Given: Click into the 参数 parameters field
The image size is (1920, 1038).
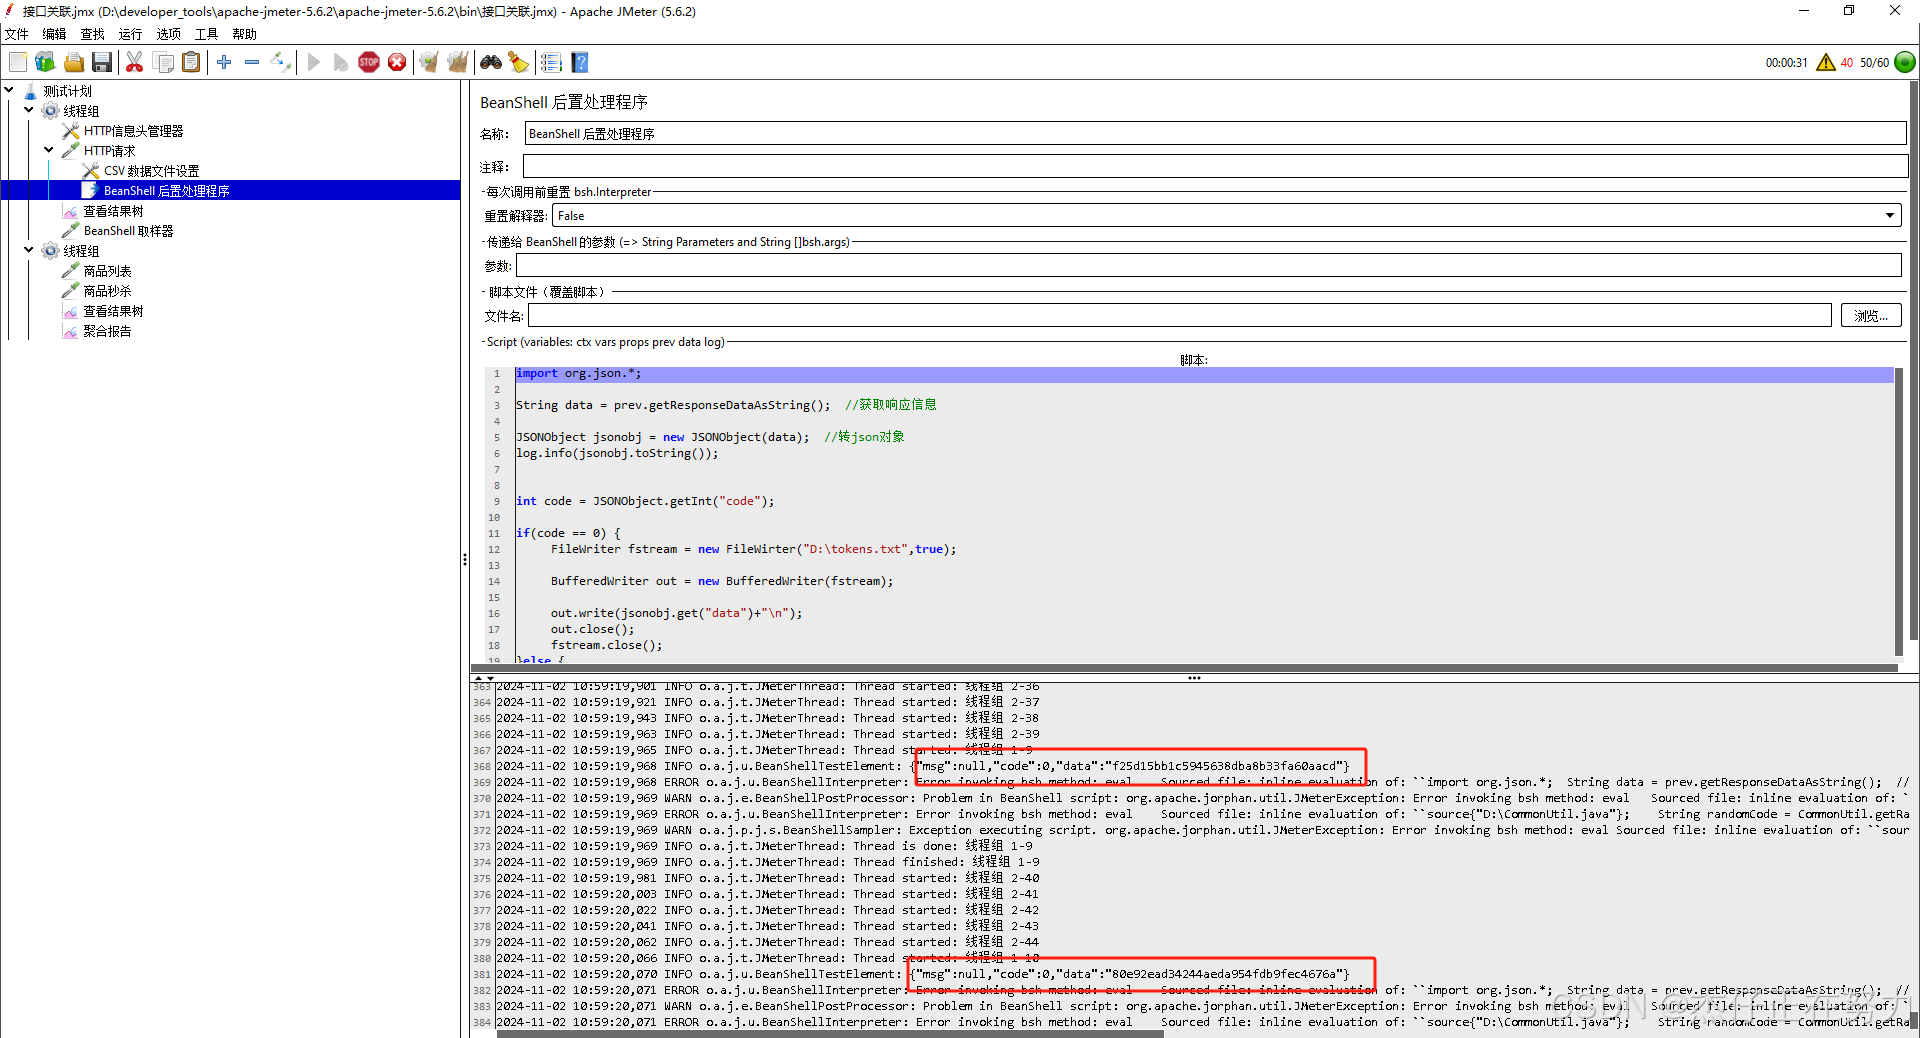Looking at the screenshot, I should tap(1208, 265).
